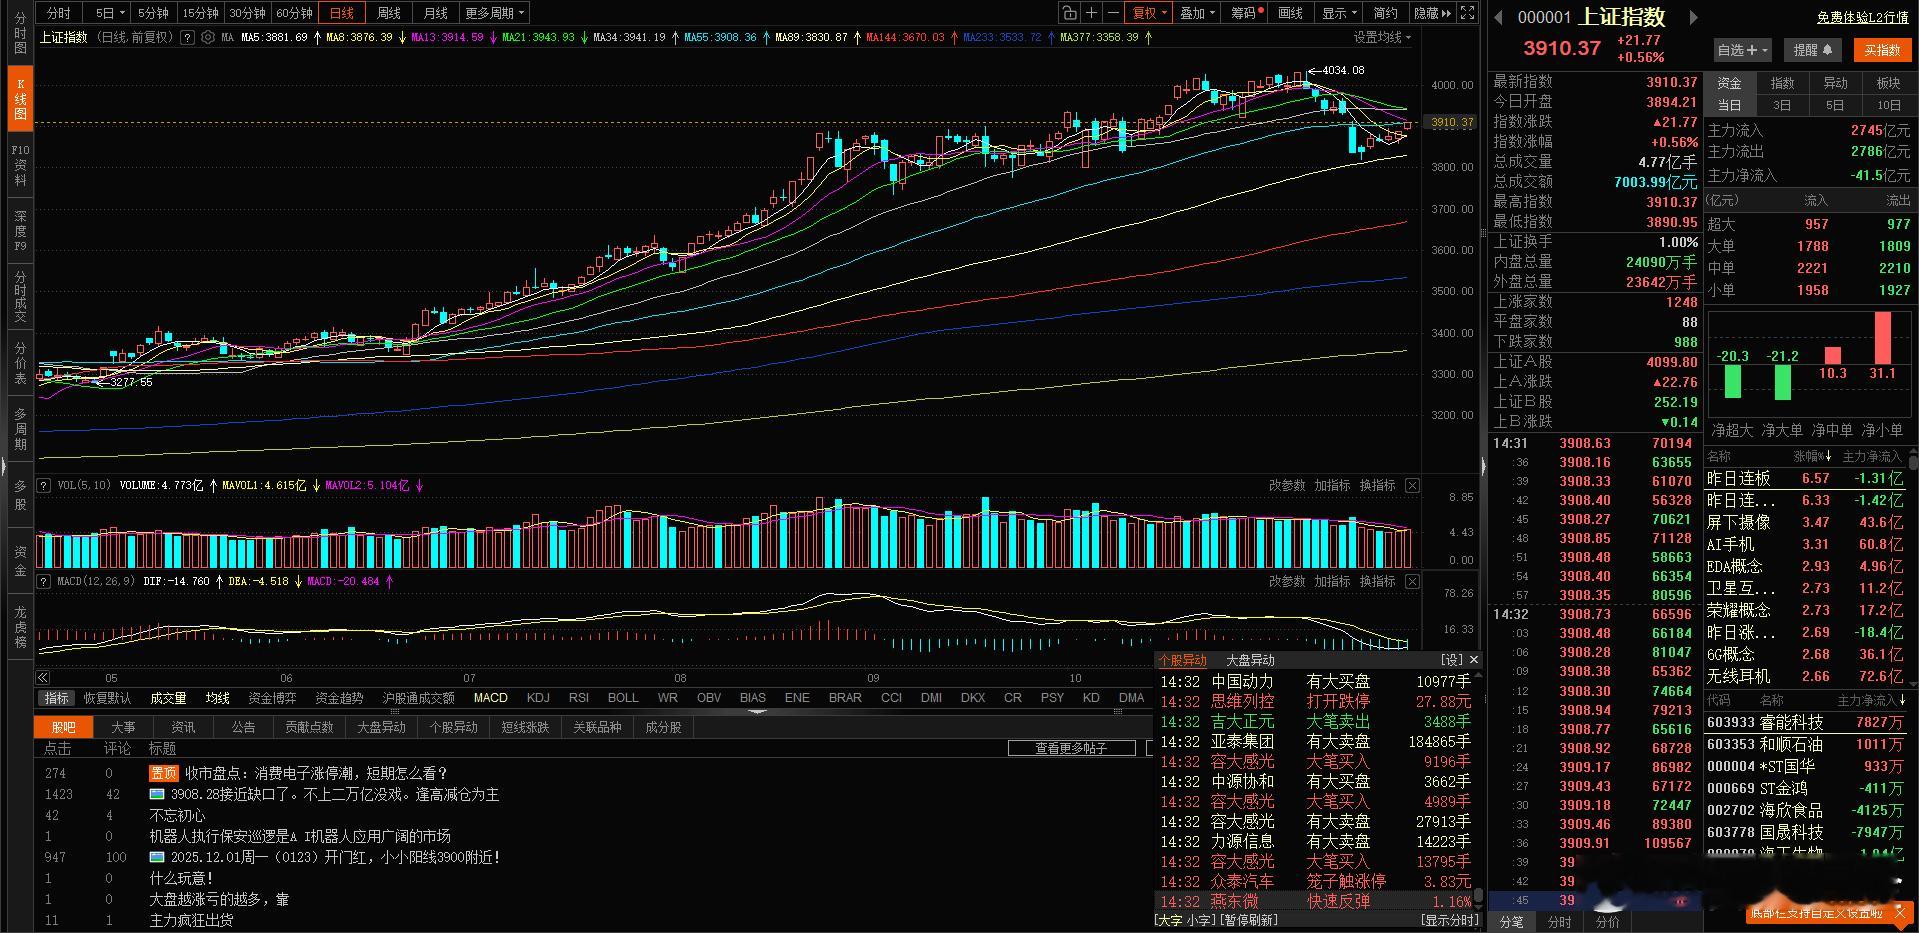Open 深度F9 in the left sidebar

tap(20, 231)
